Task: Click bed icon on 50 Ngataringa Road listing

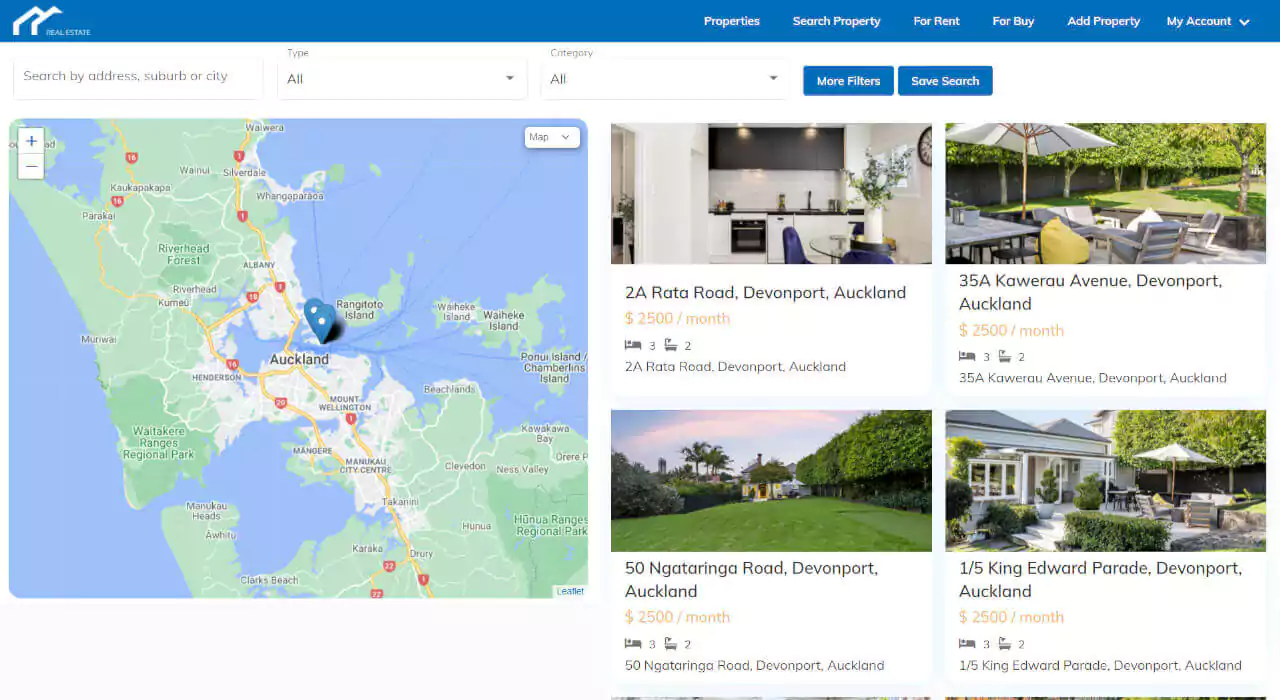Action: (633, 644)
